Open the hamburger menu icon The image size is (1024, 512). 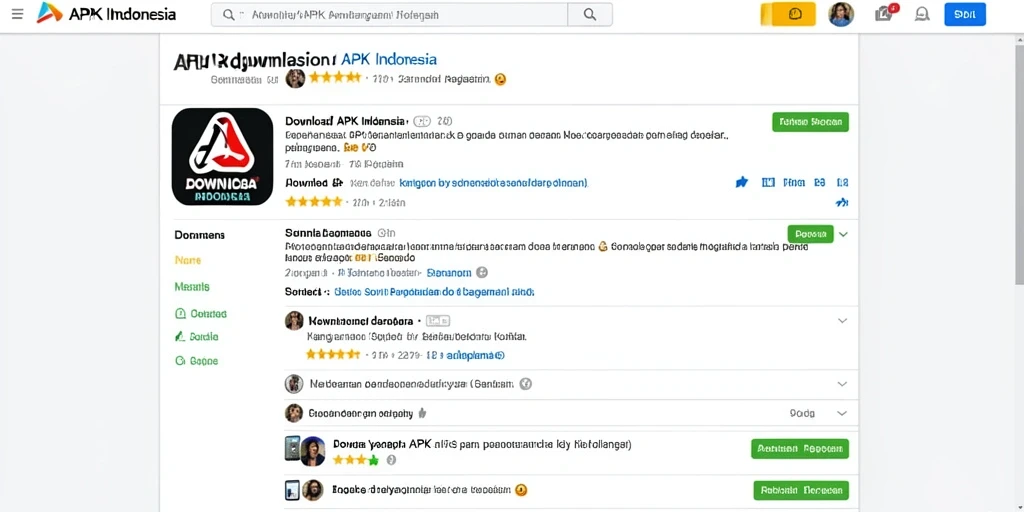click(17, 14)
